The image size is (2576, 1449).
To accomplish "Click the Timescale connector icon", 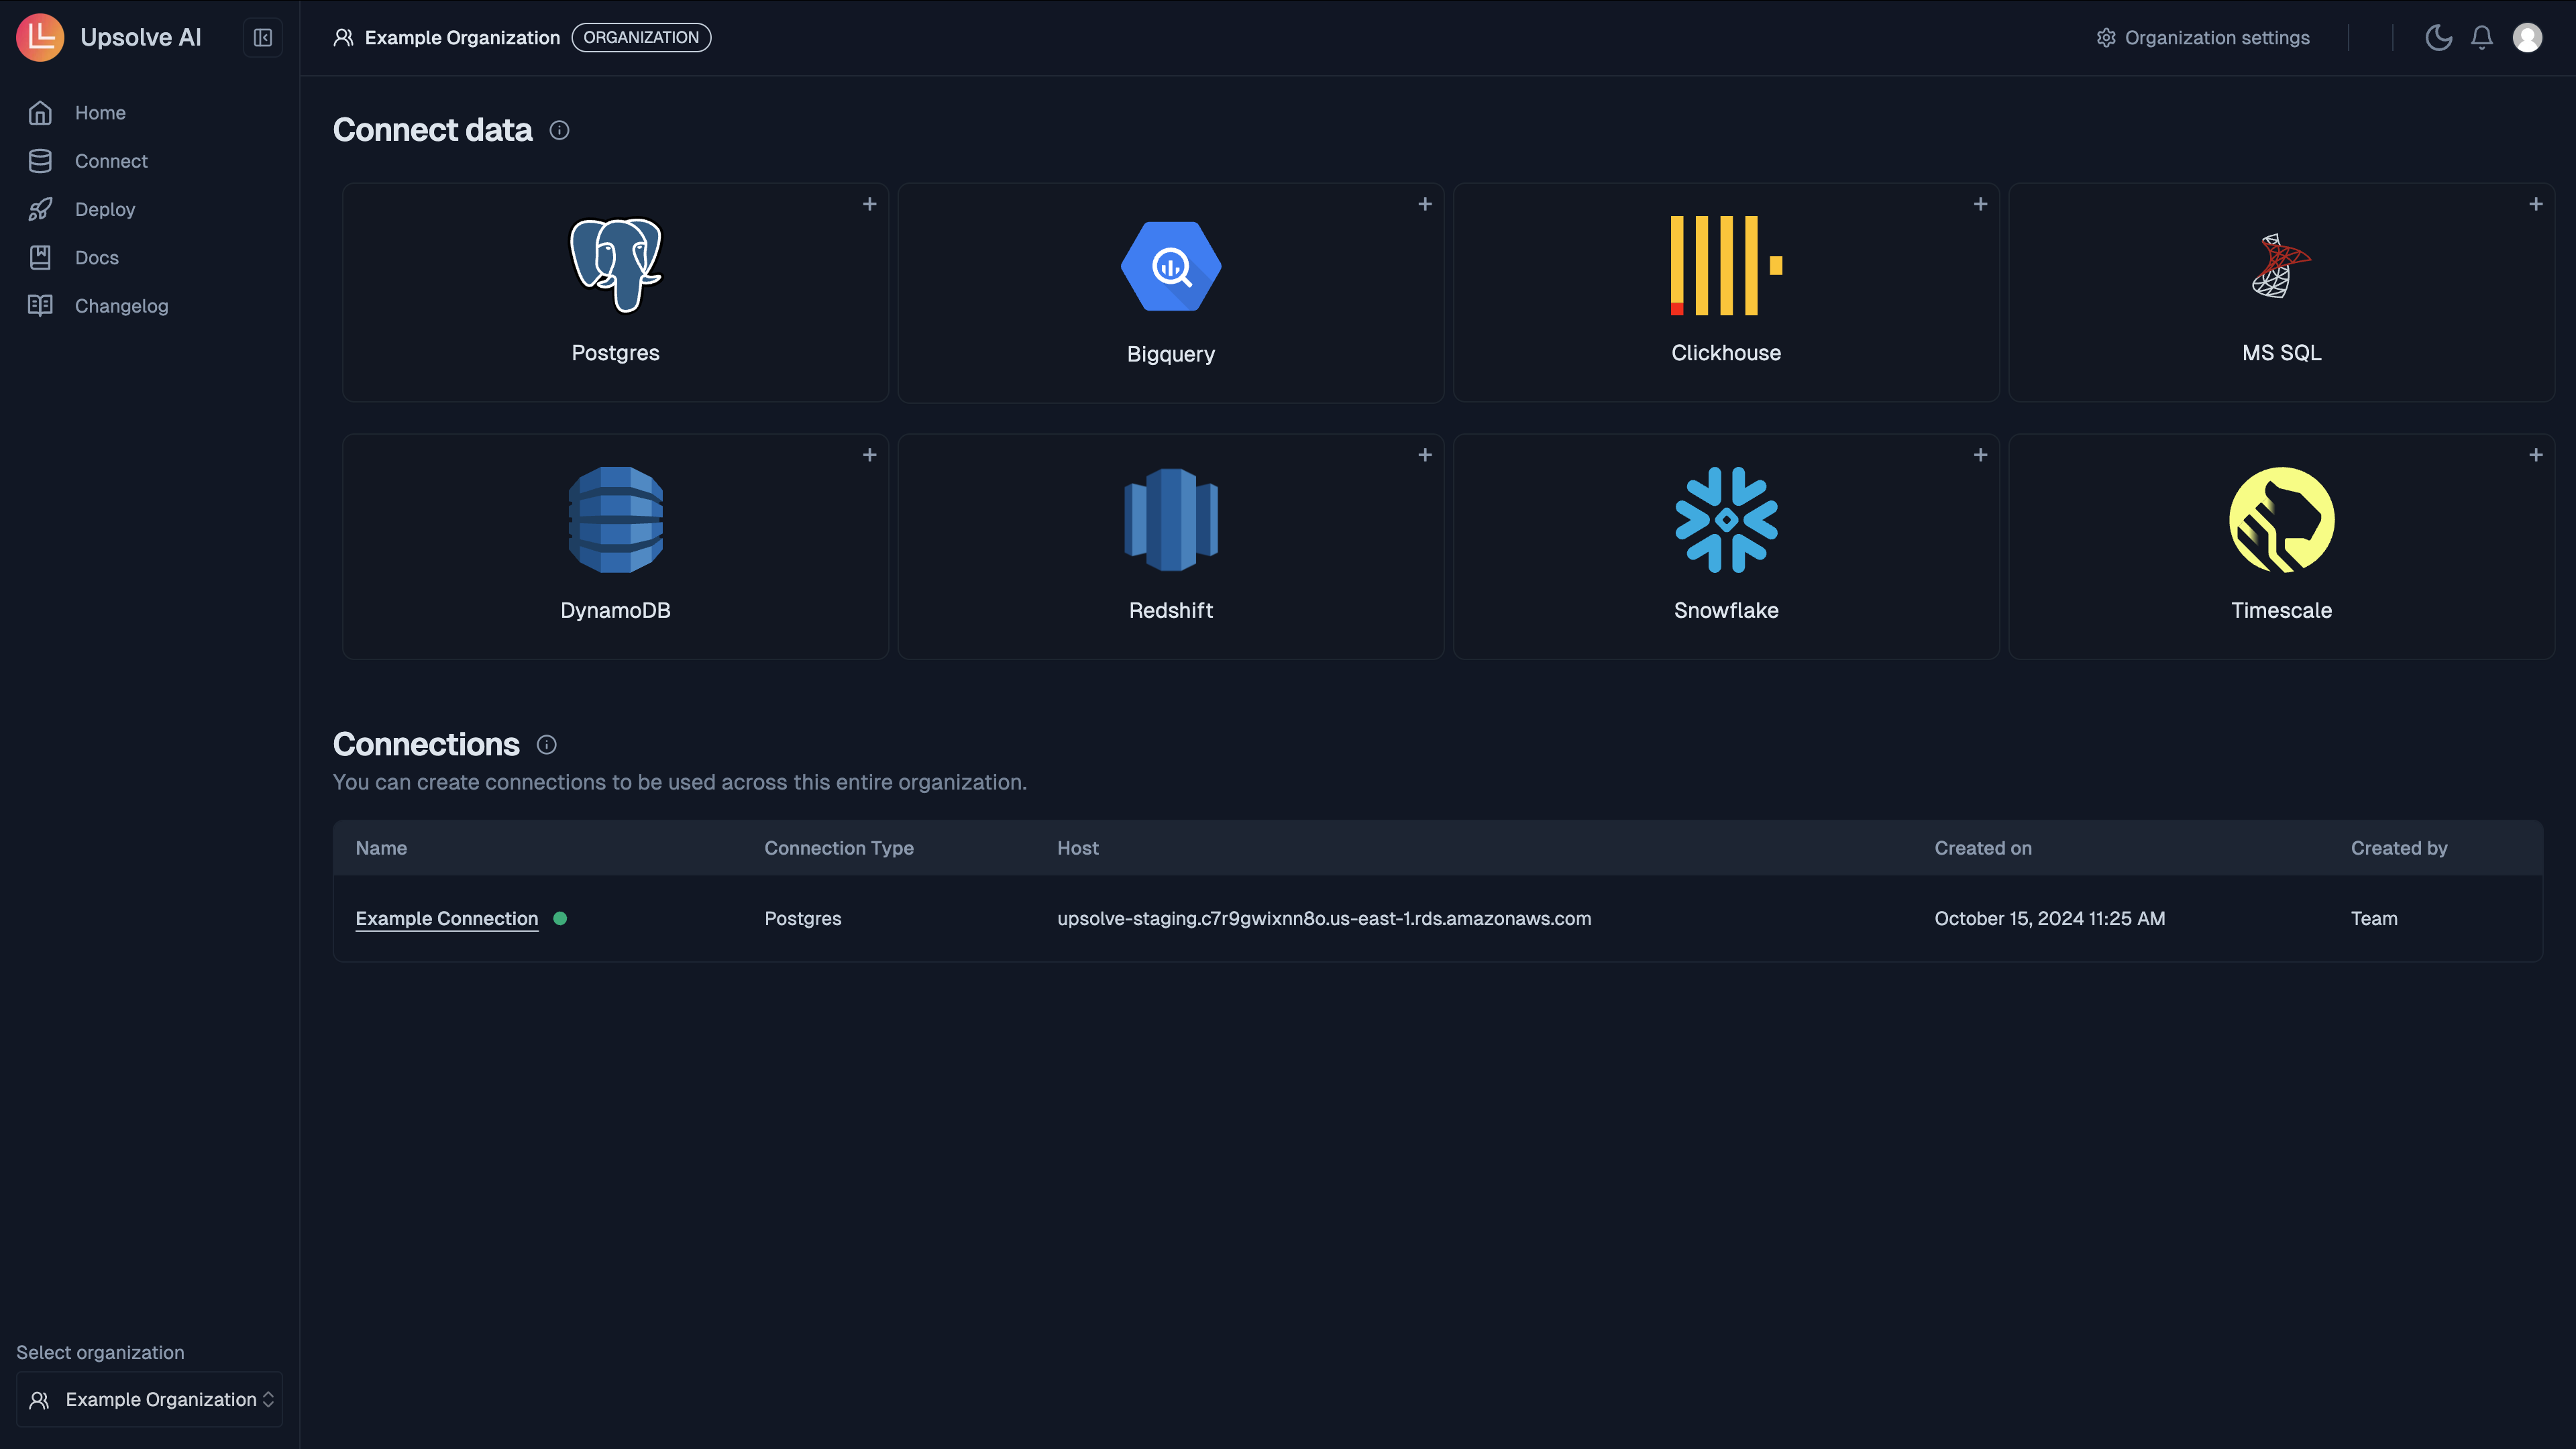I will pyautogui.click(x=2281, y=519).
